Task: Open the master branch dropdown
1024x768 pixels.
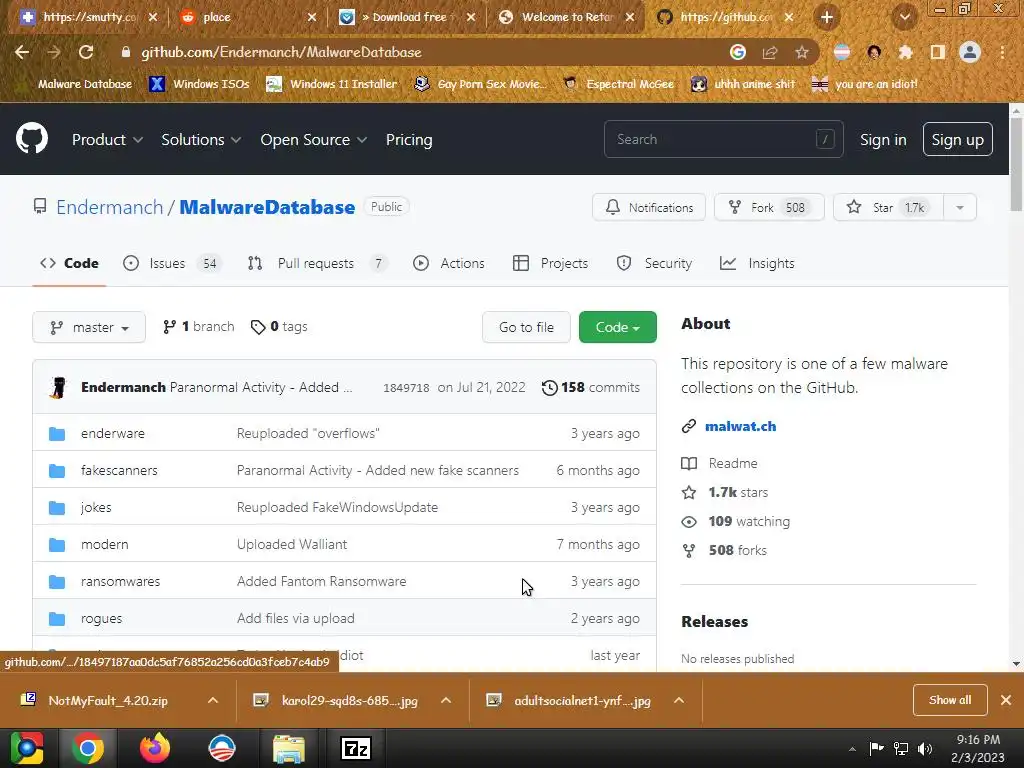Action: click(89, 327)
